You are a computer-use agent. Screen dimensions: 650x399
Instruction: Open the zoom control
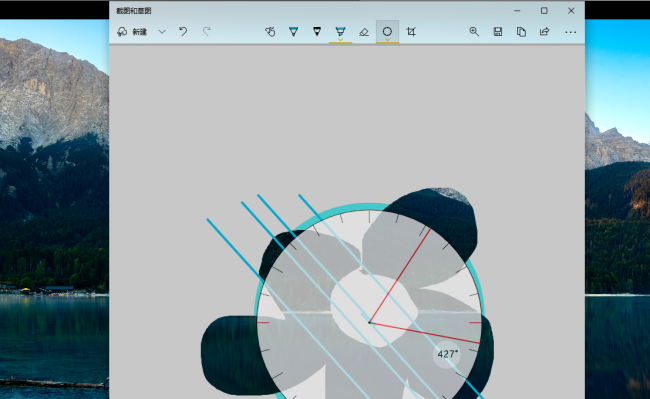(x=474, y=32)
